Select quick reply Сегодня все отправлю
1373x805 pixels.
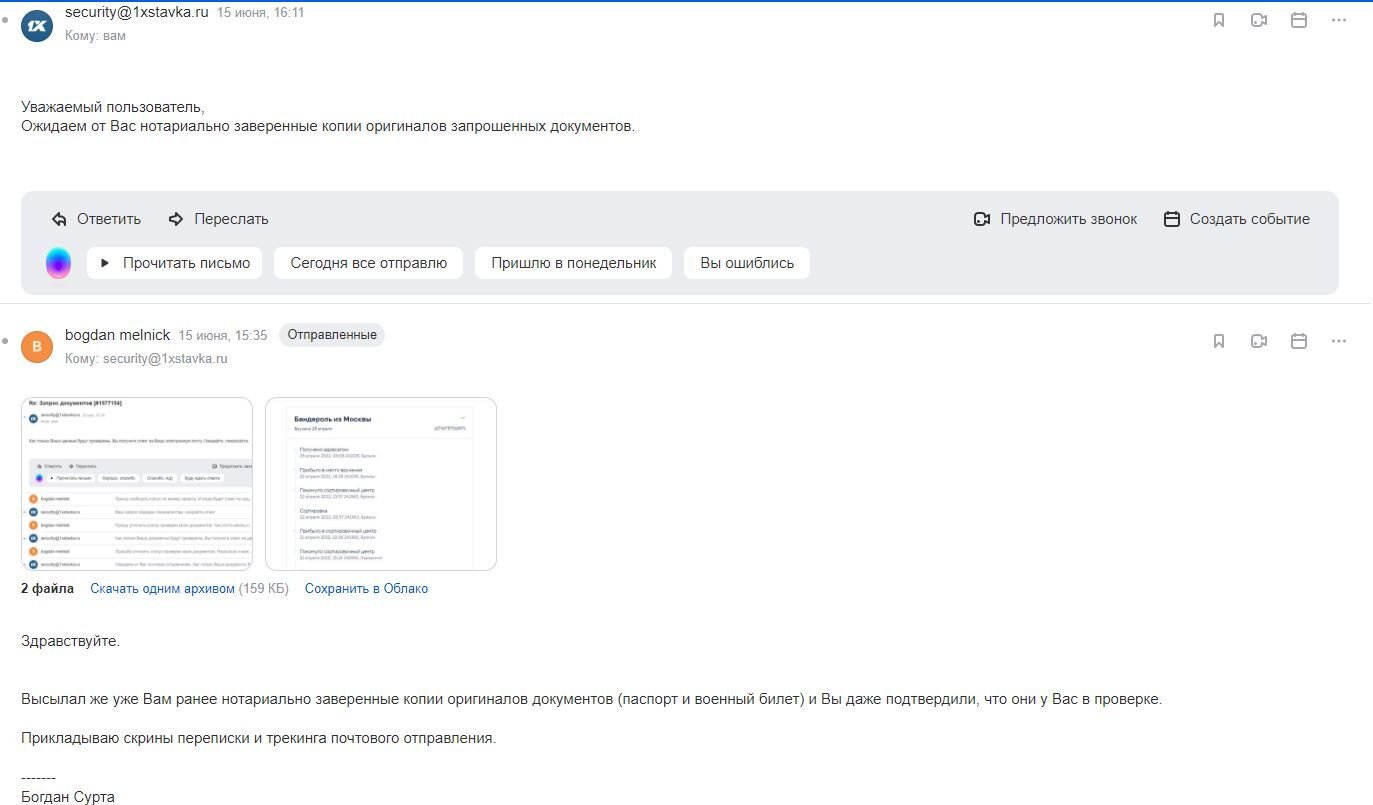pos(368,263)
